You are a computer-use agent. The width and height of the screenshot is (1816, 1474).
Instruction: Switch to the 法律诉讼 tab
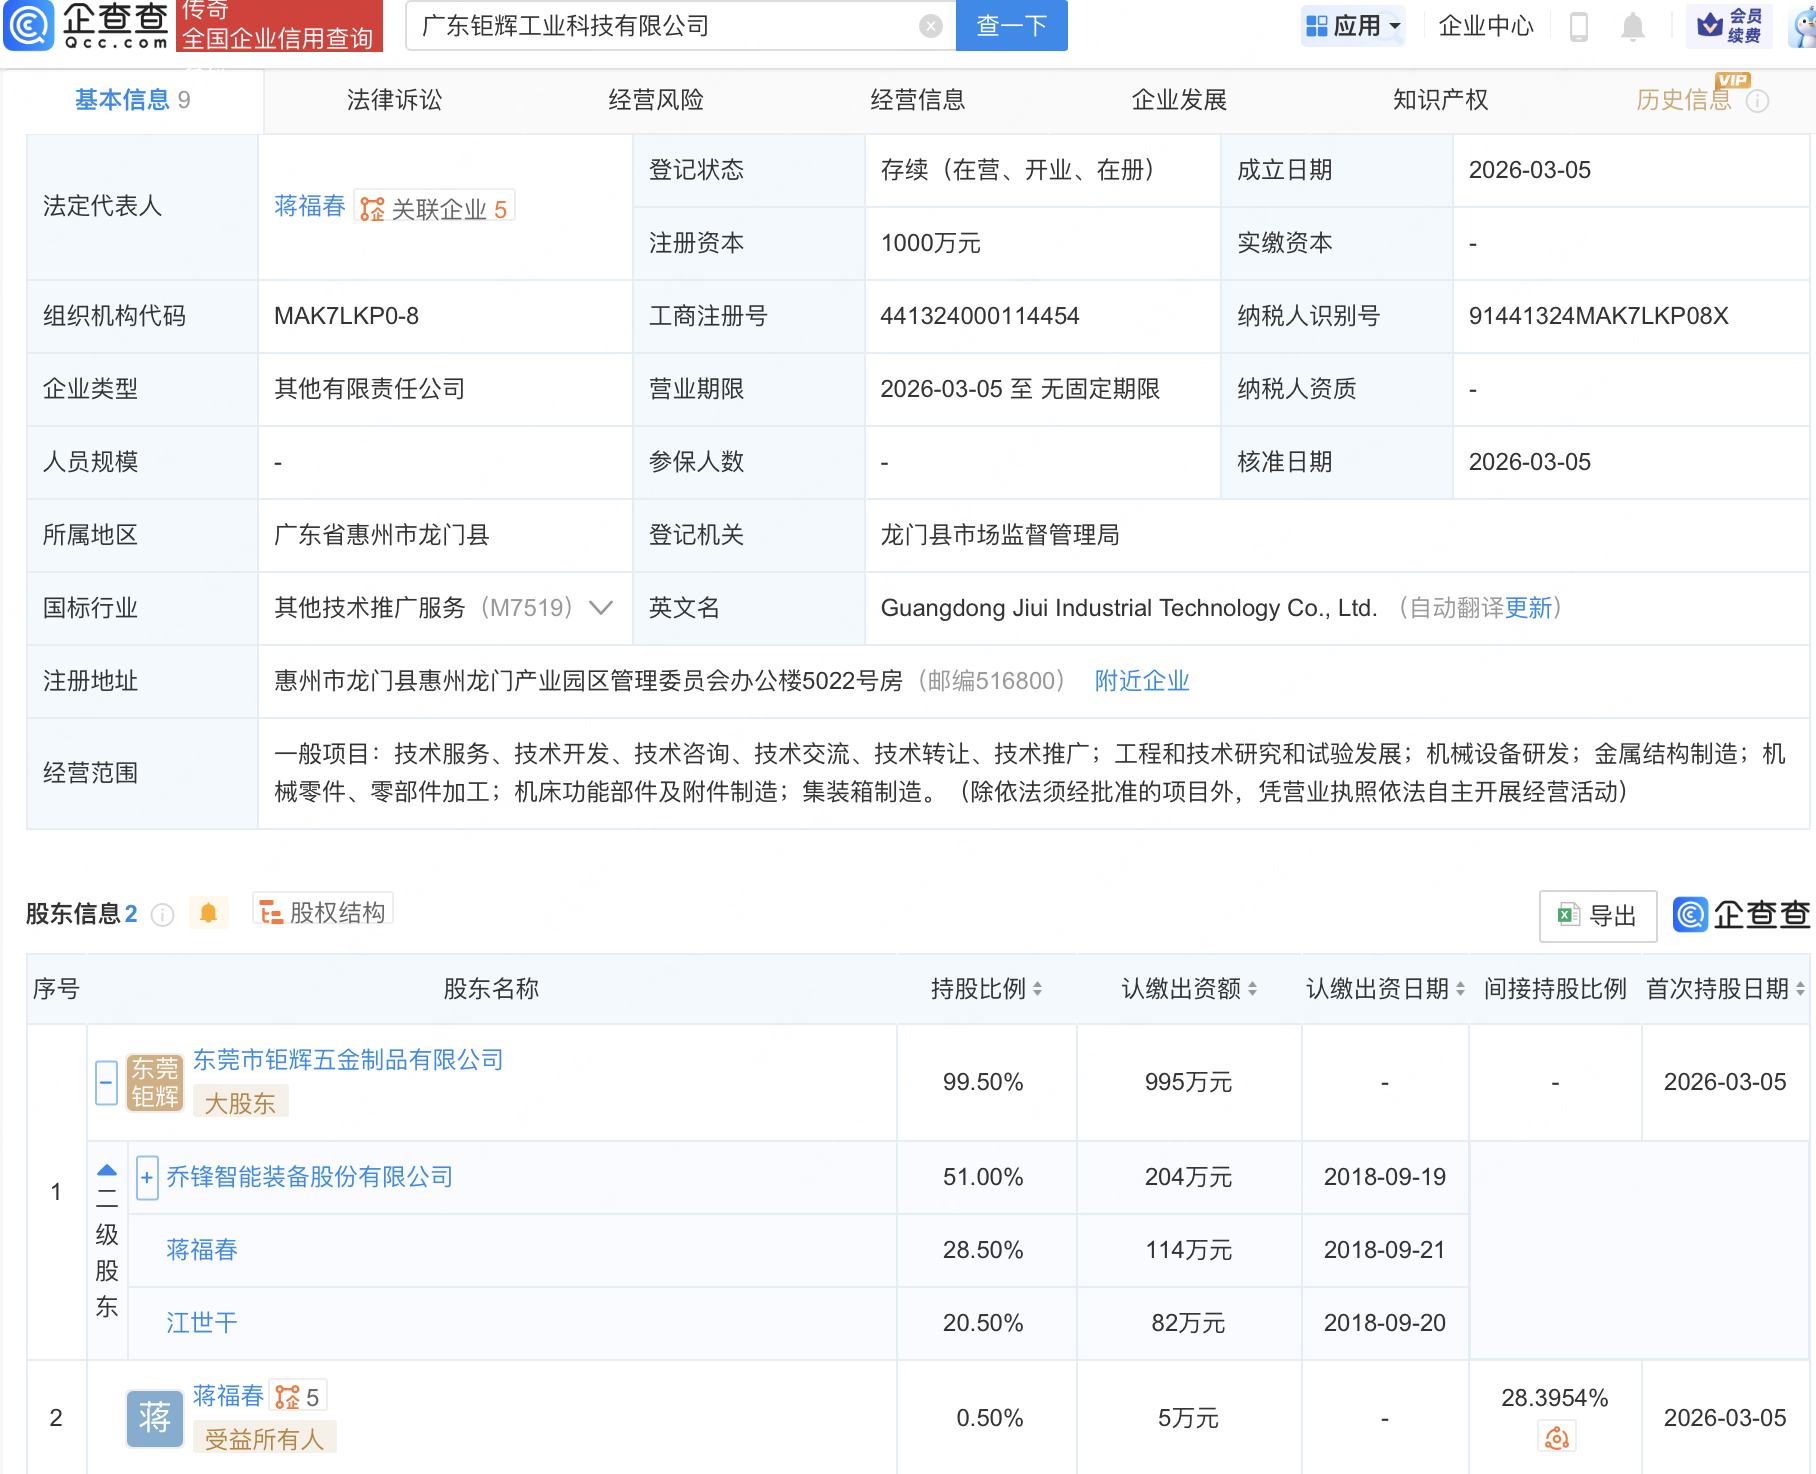pos(394,100)
